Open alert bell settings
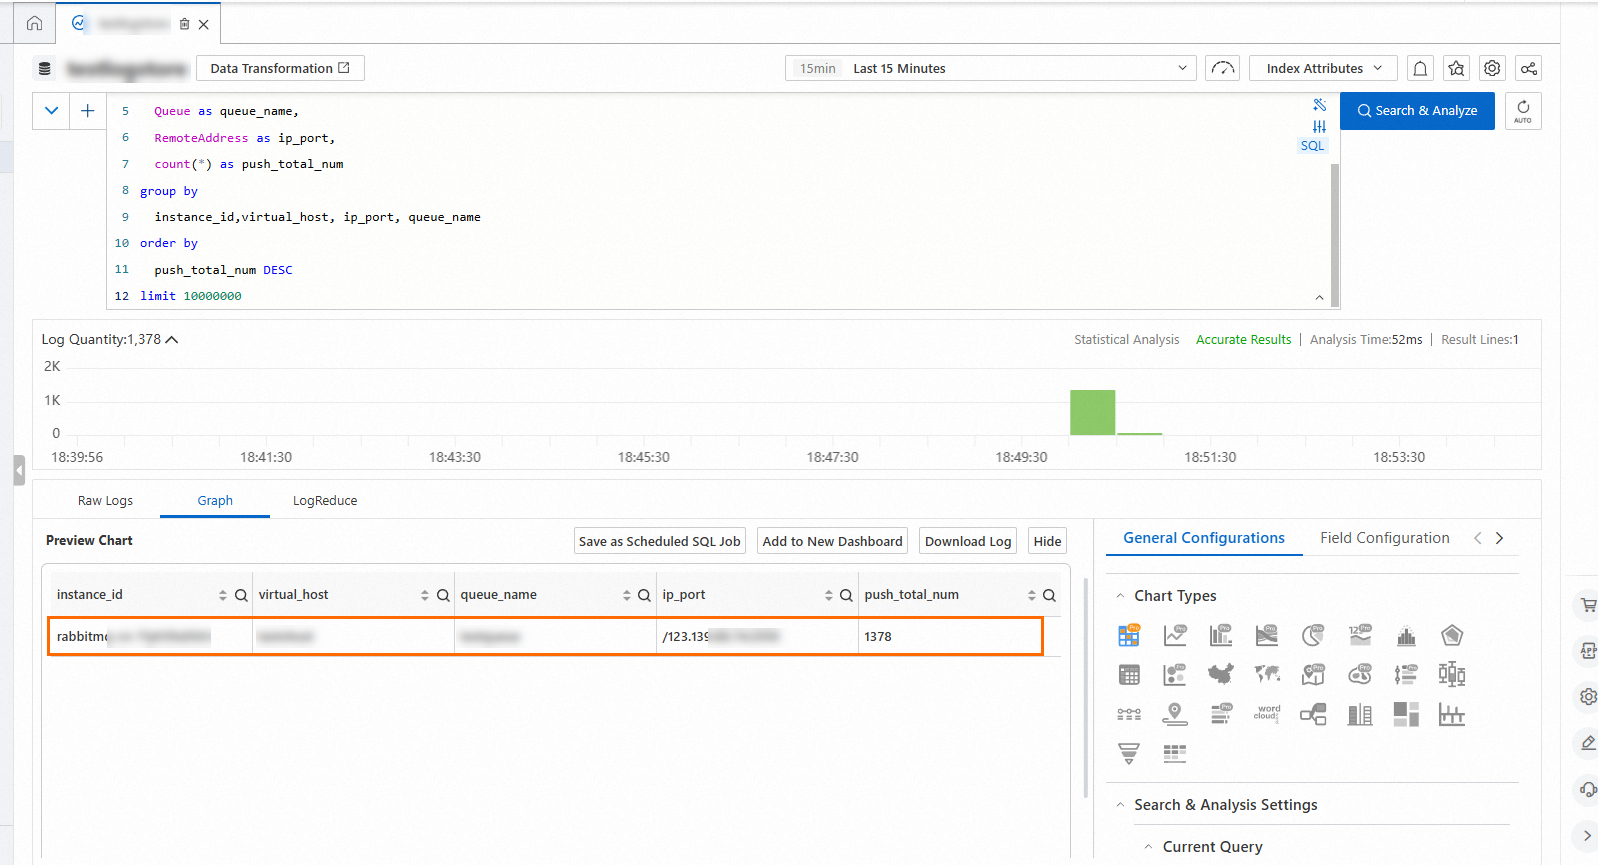The height and width of the screenshot is (865, 1598). click(1420, 68)
